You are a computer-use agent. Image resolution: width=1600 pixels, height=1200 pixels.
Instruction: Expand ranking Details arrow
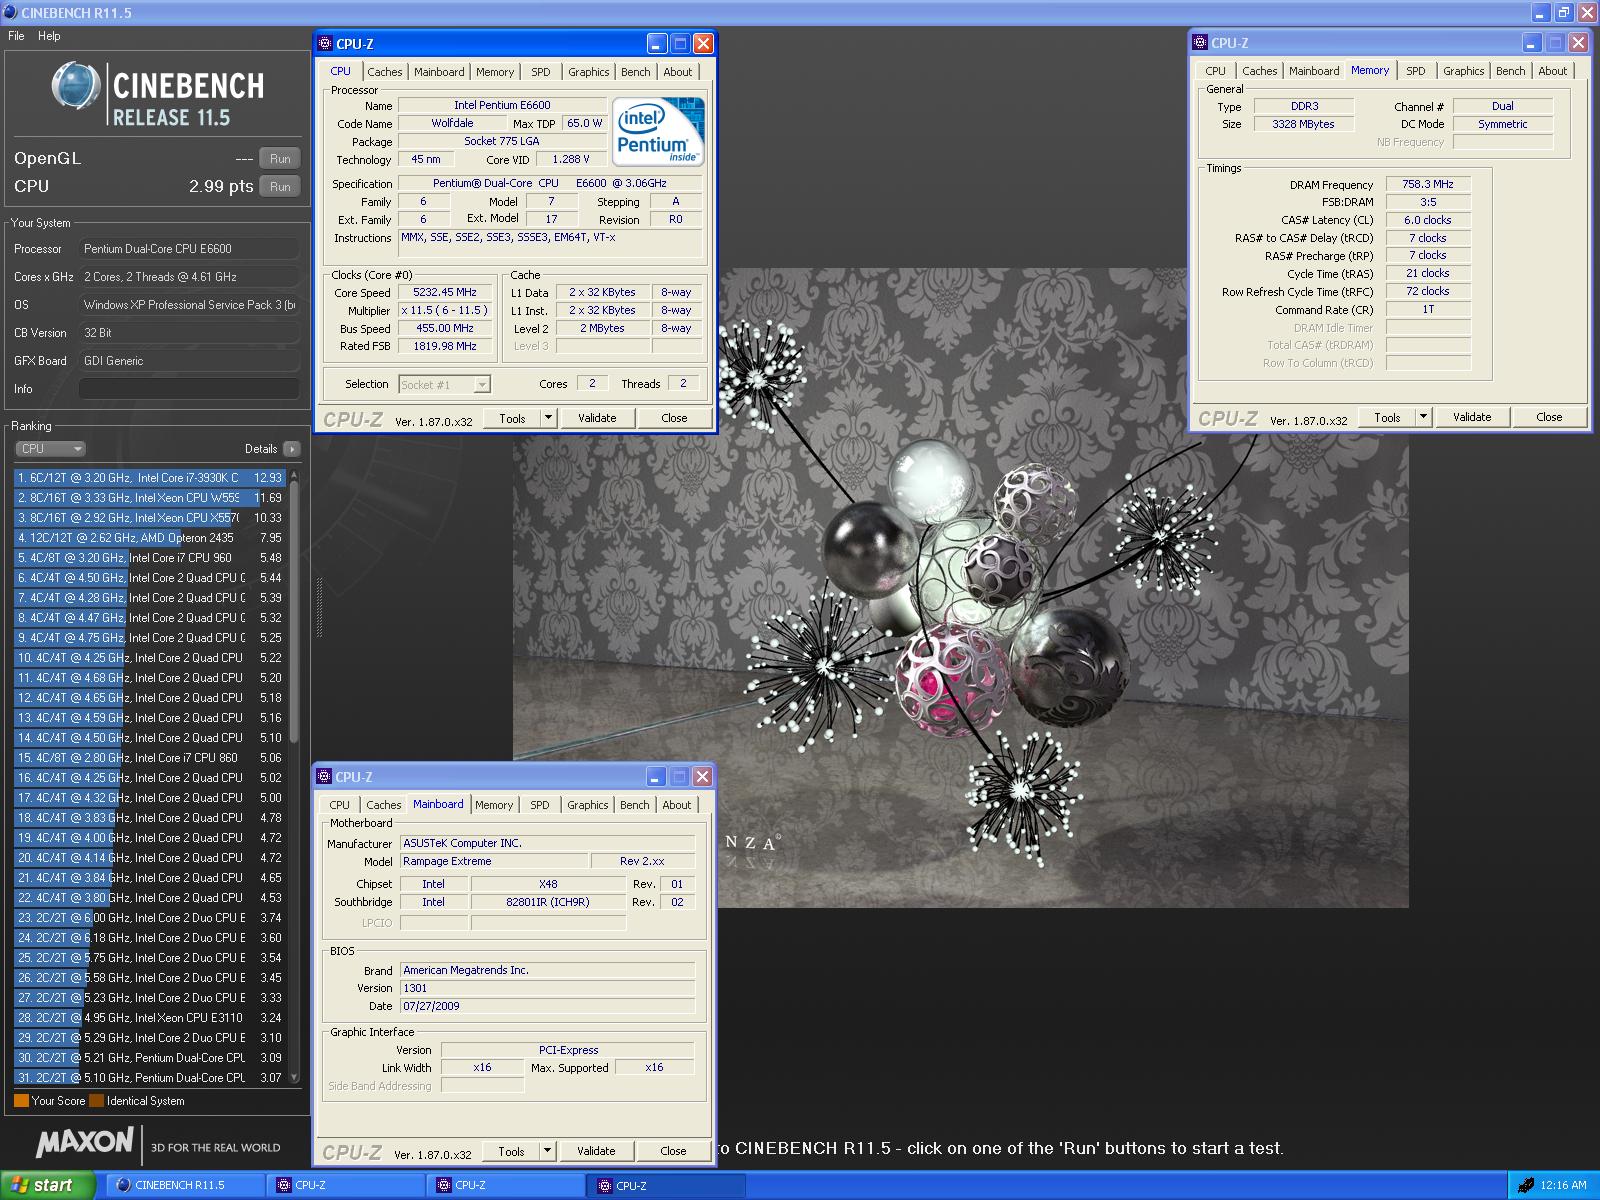(291, 449)
